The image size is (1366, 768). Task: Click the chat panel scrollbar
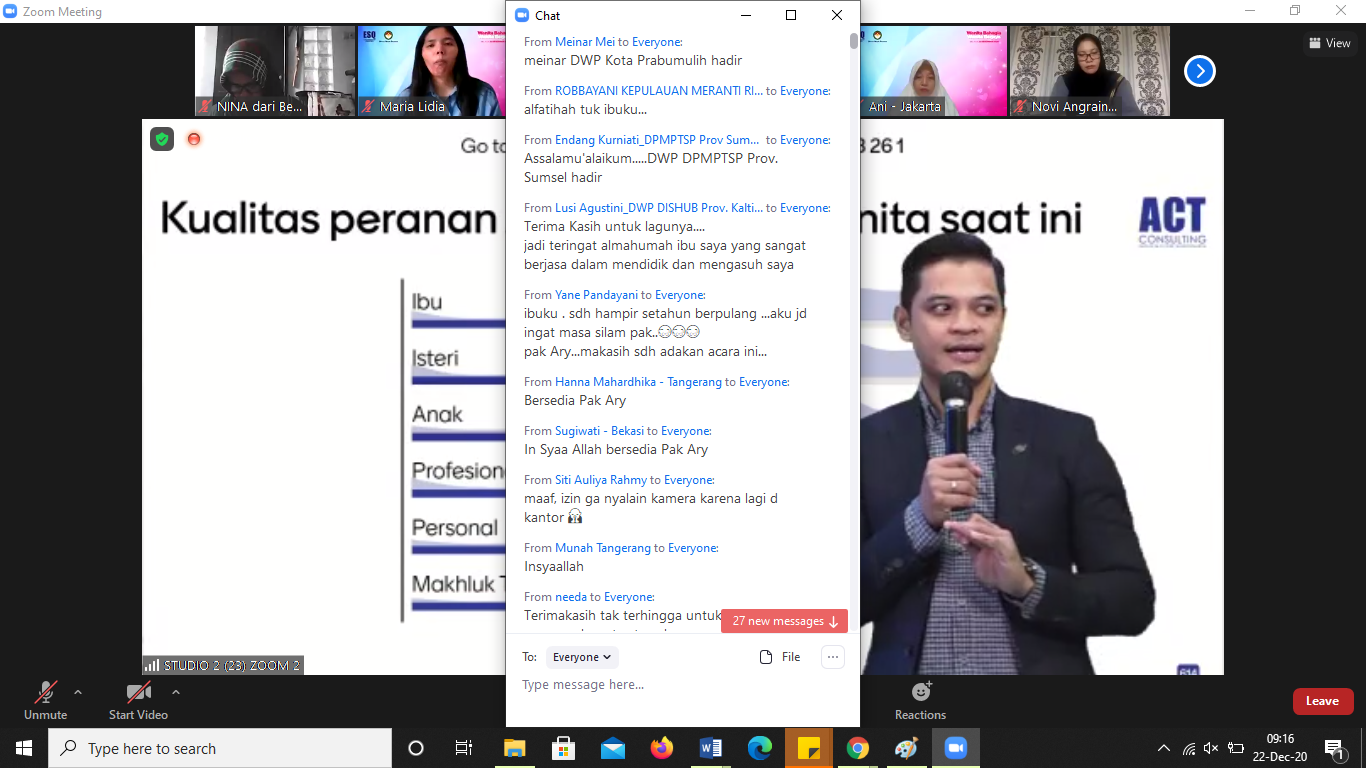pyautogui.click(x=854, y=300)
